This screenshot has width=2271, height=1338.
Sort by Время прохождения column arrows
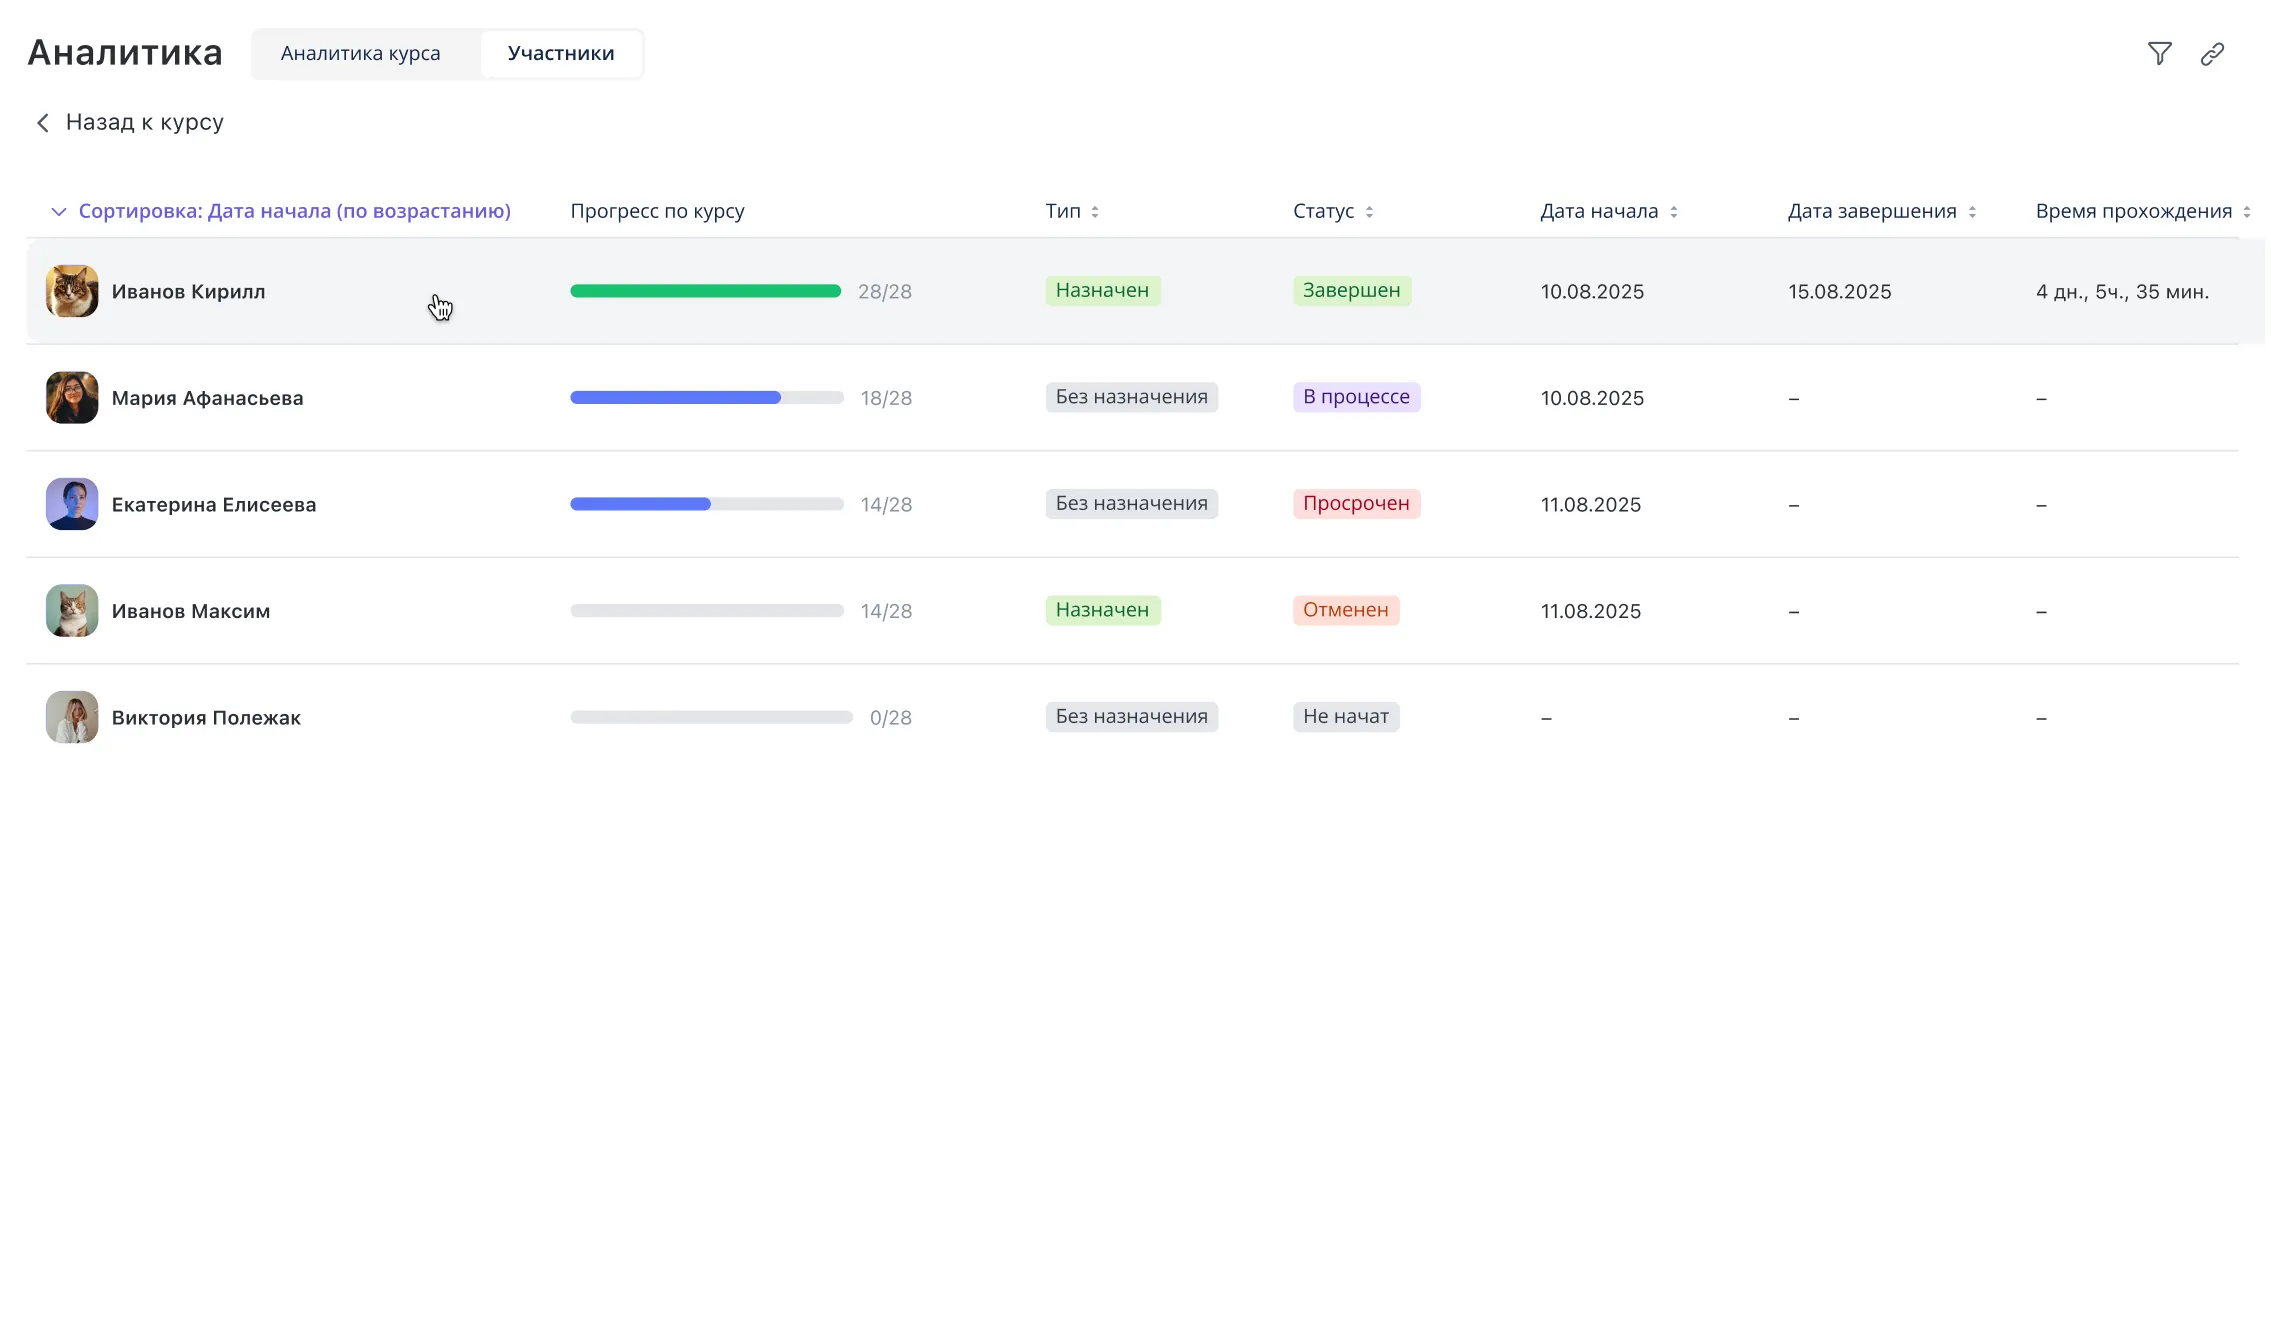[x=2247, y=212]
